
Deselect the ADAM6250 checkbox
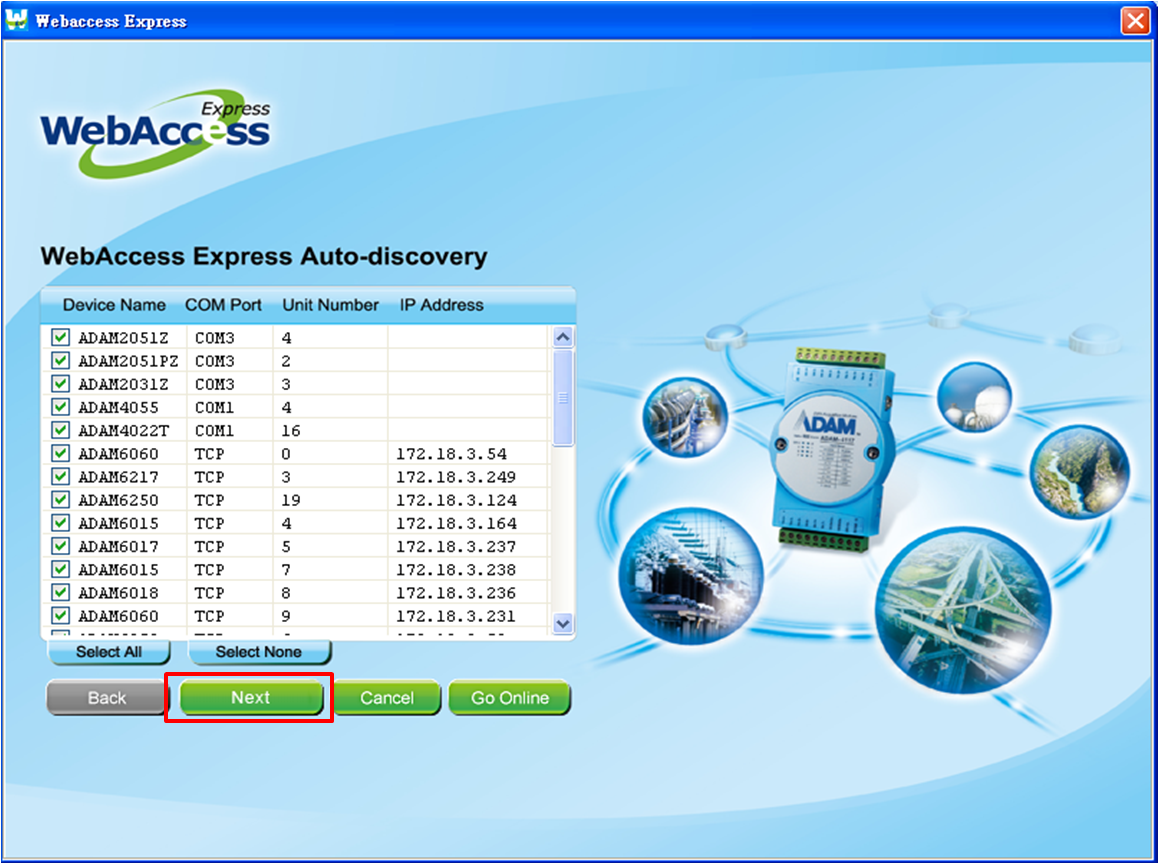click(x=60, y=500)
